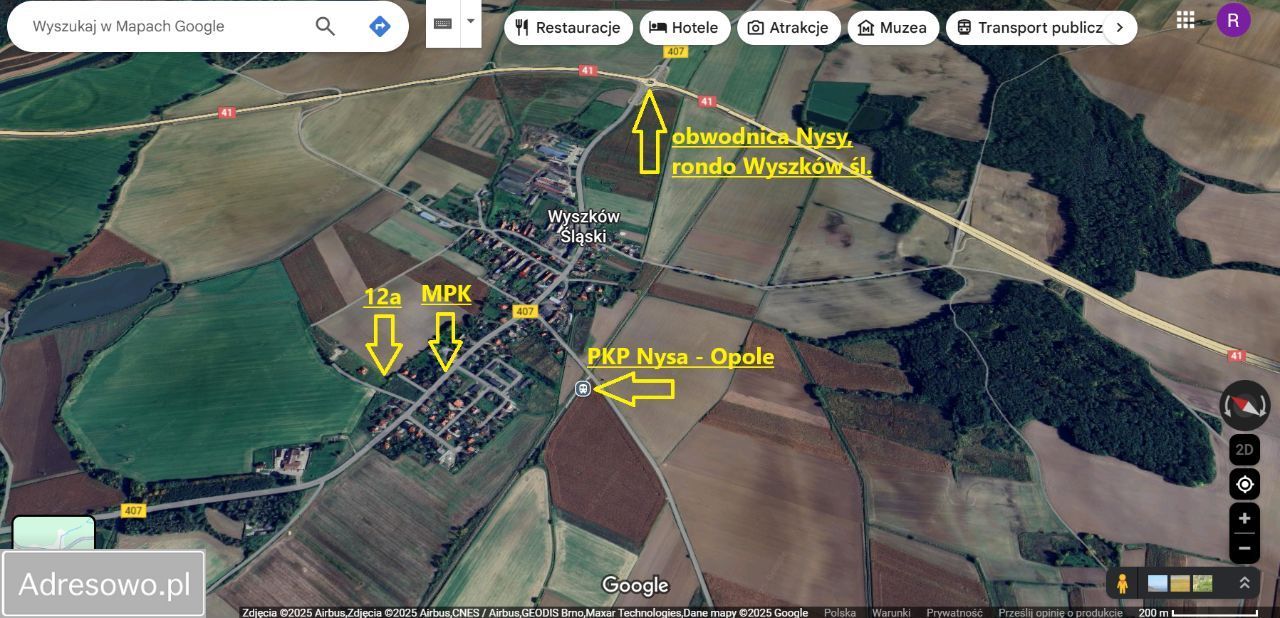Select the Restauracje search icon
The width and height of the screenshot is (1280, 618).
522,27
